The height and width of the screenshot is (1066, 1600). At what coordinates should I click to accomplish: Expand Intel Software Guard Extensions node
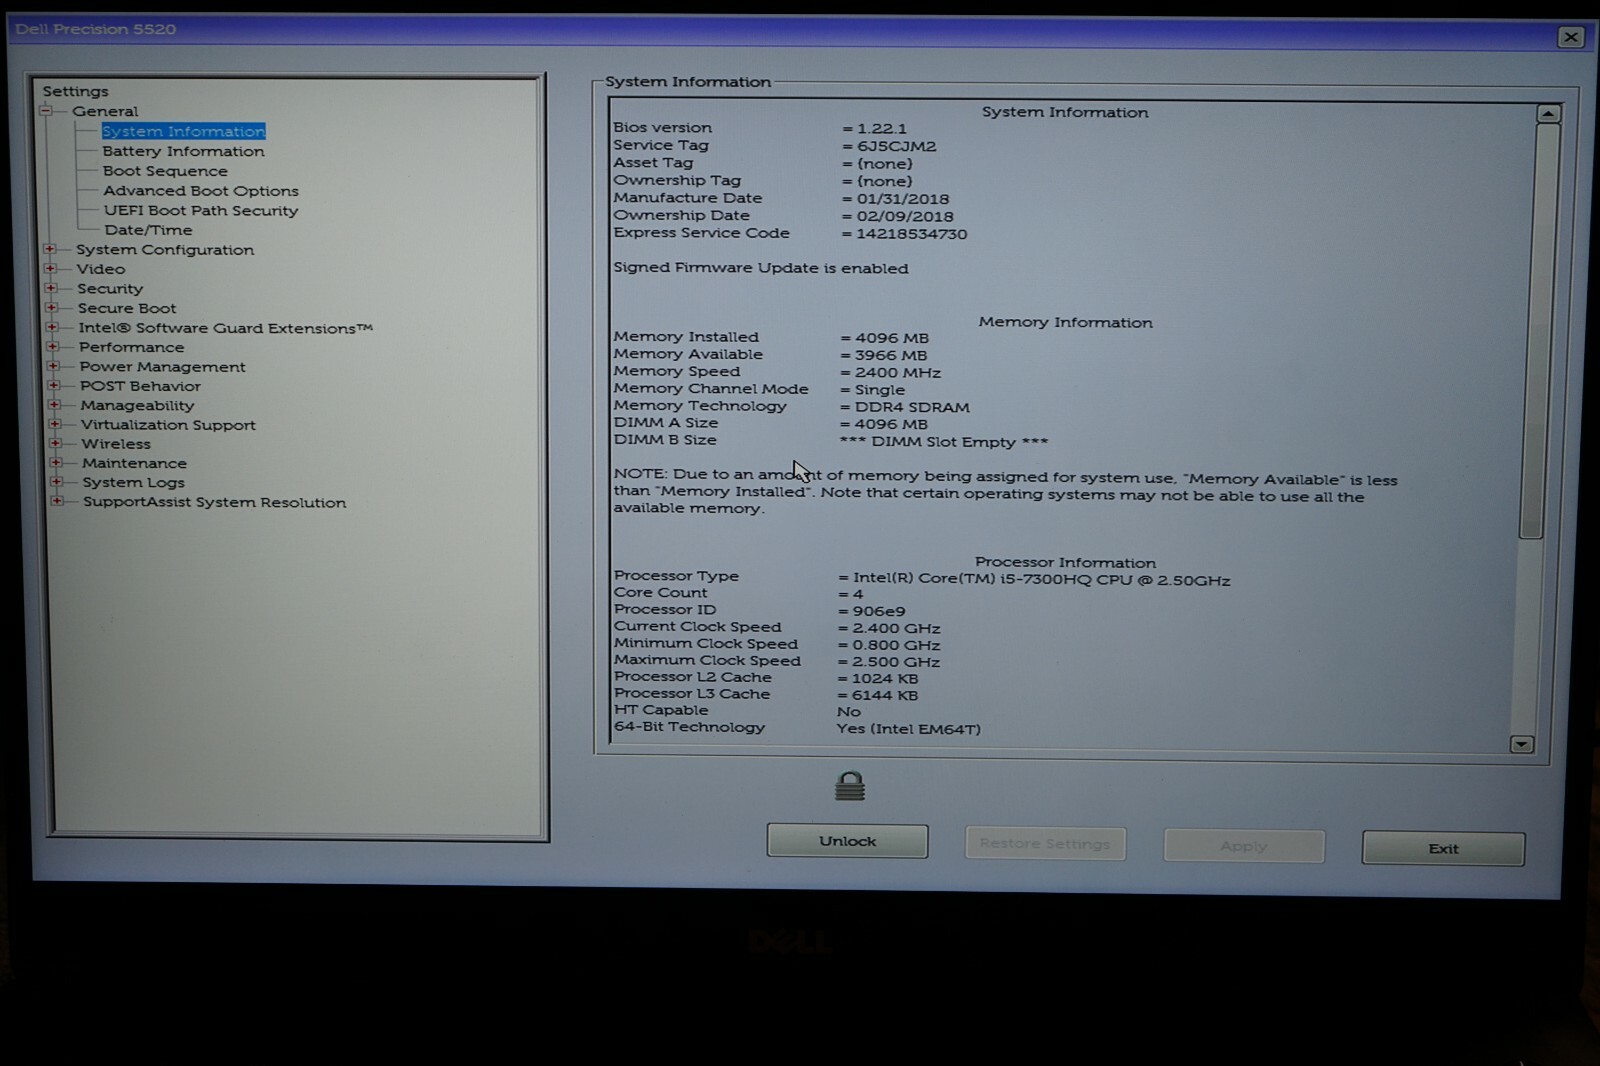52,327
